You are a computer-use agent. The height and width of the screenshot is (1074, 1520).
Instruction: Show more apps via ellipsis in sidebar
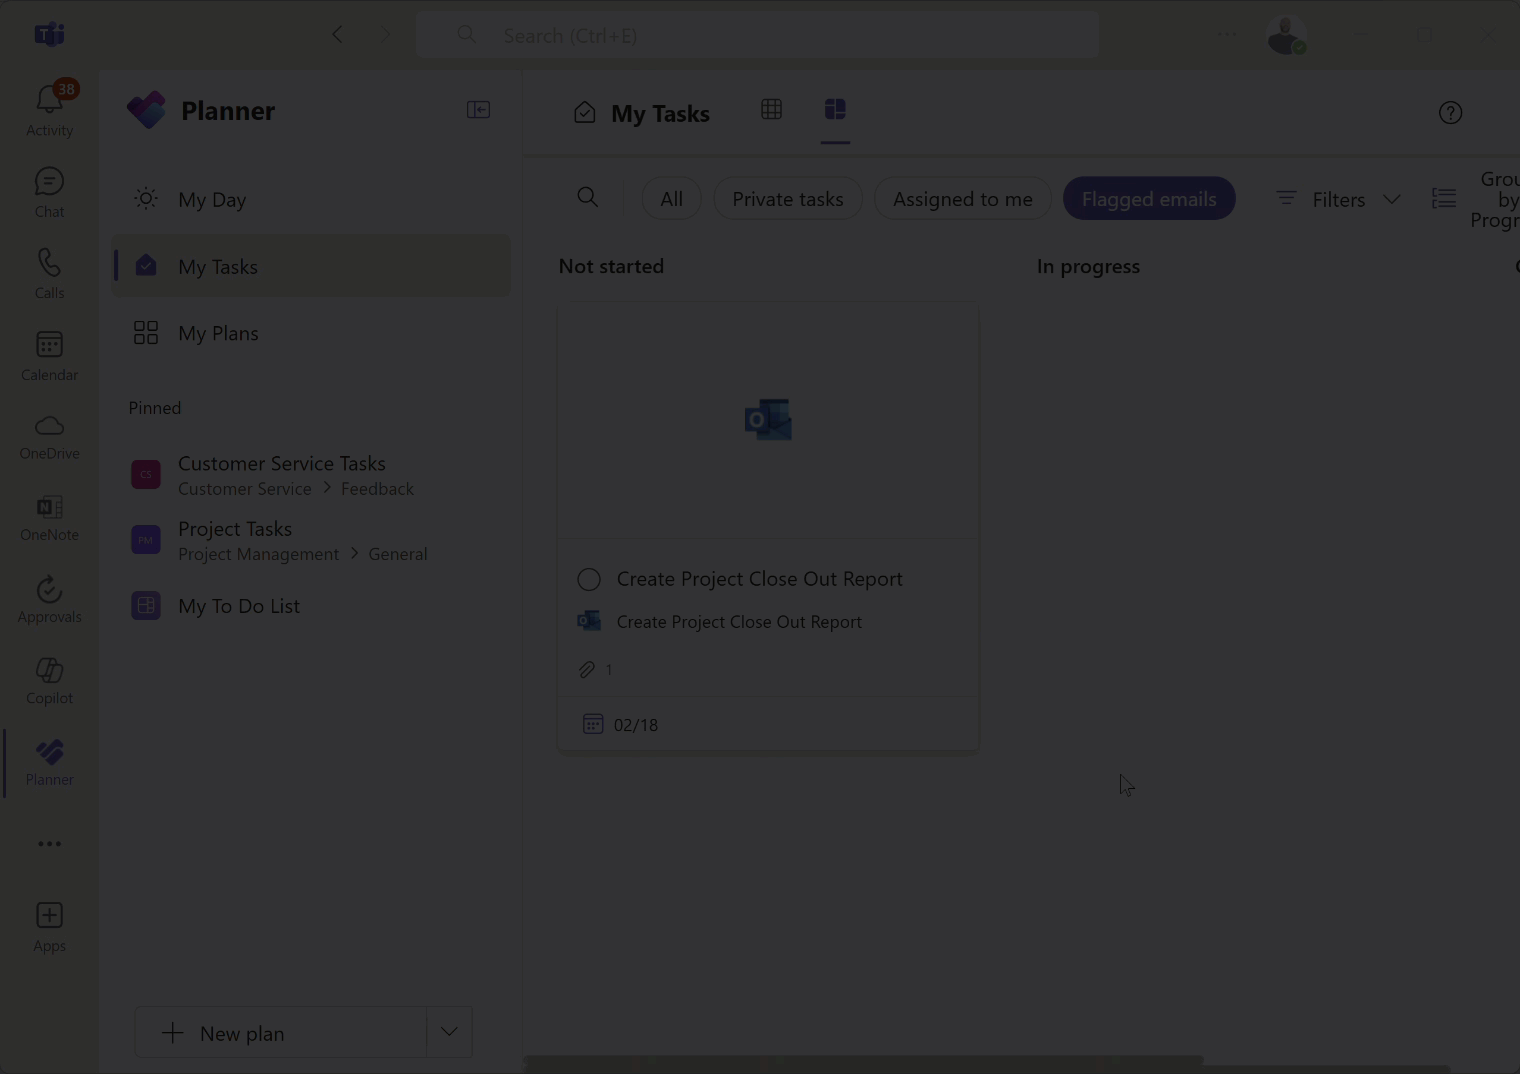(x=49, y=844)
